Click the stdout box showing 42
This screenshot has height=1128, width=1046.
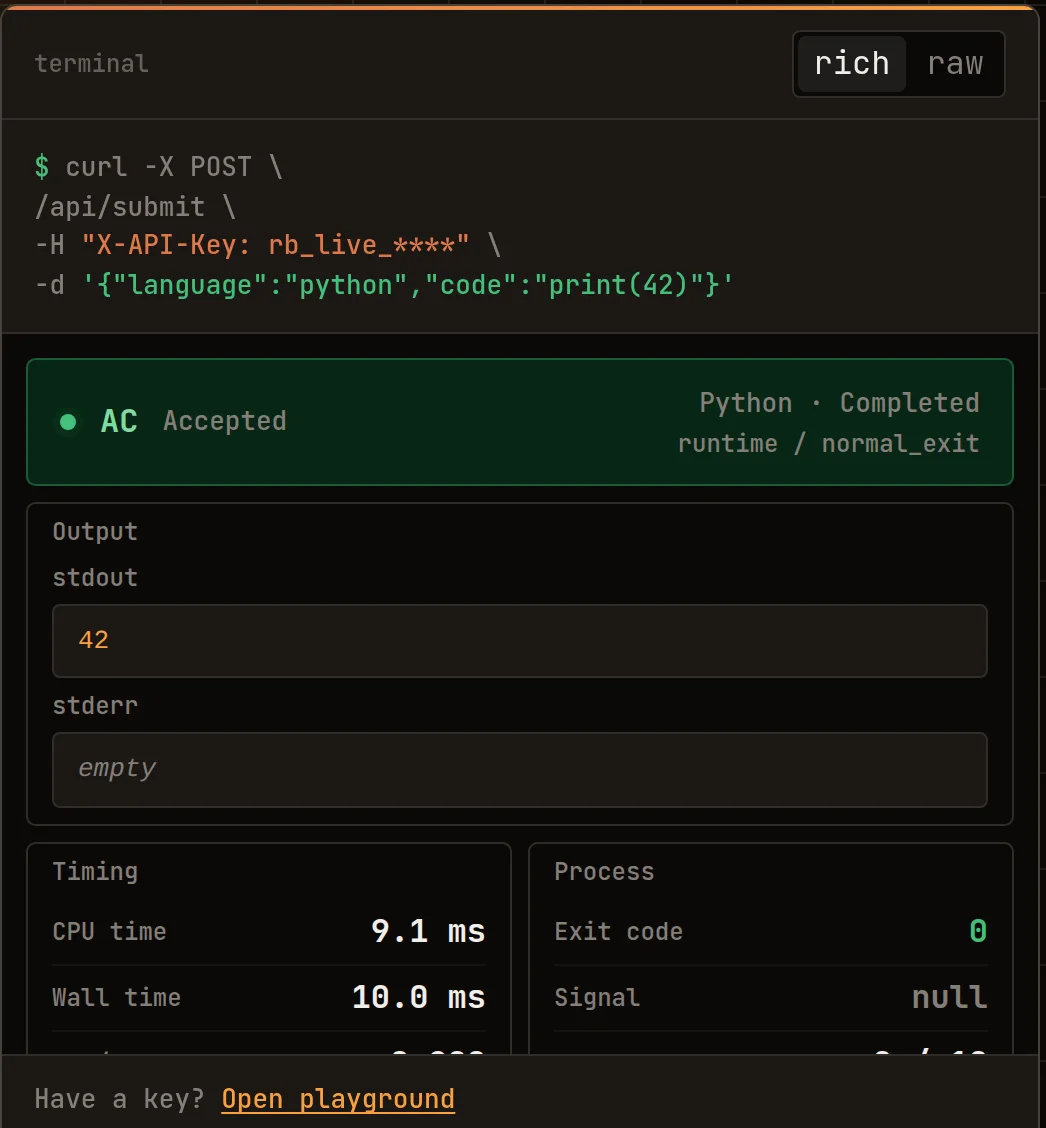[519, 640]
